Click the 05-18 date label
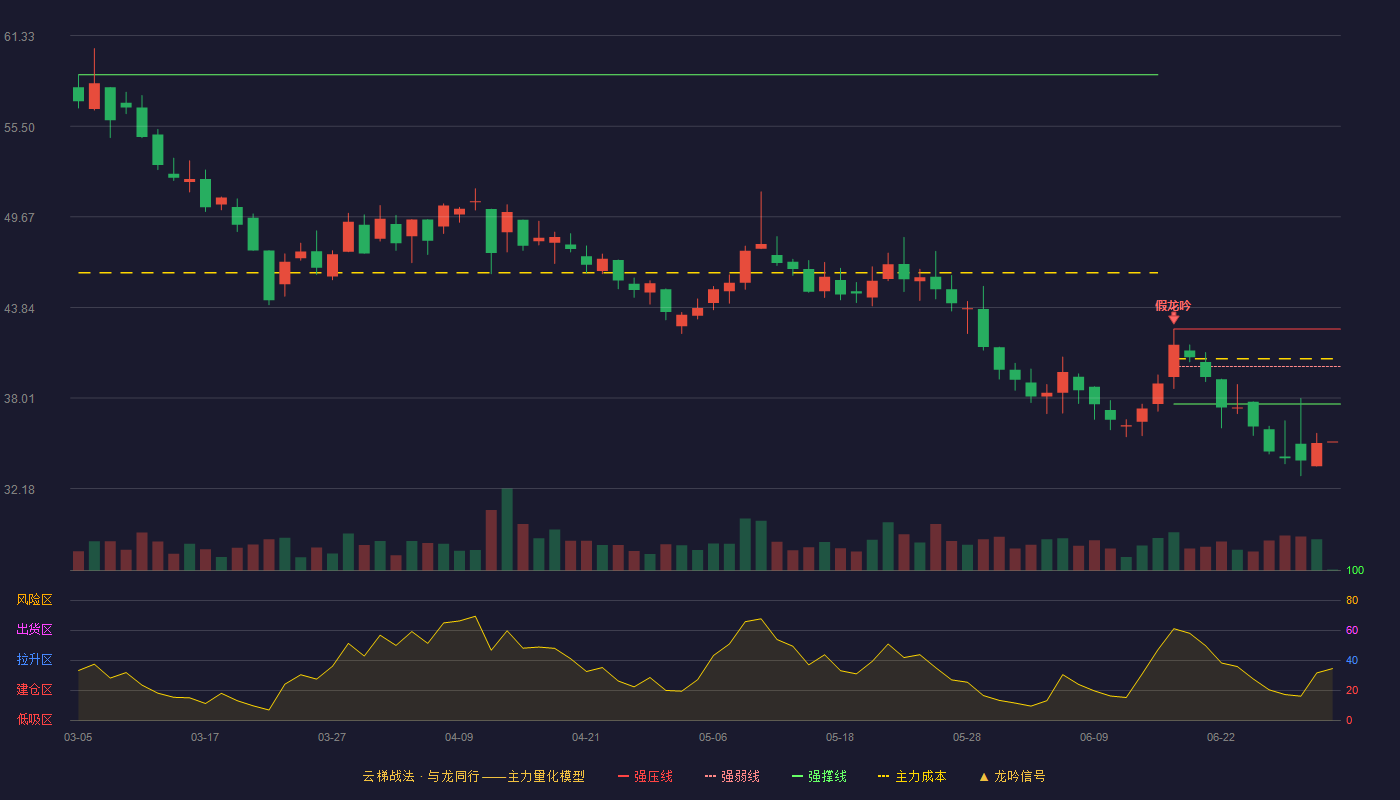Image resolution: width=1400 pixels, height=800 pixels. pyautogui.click(x=840, y=737)
